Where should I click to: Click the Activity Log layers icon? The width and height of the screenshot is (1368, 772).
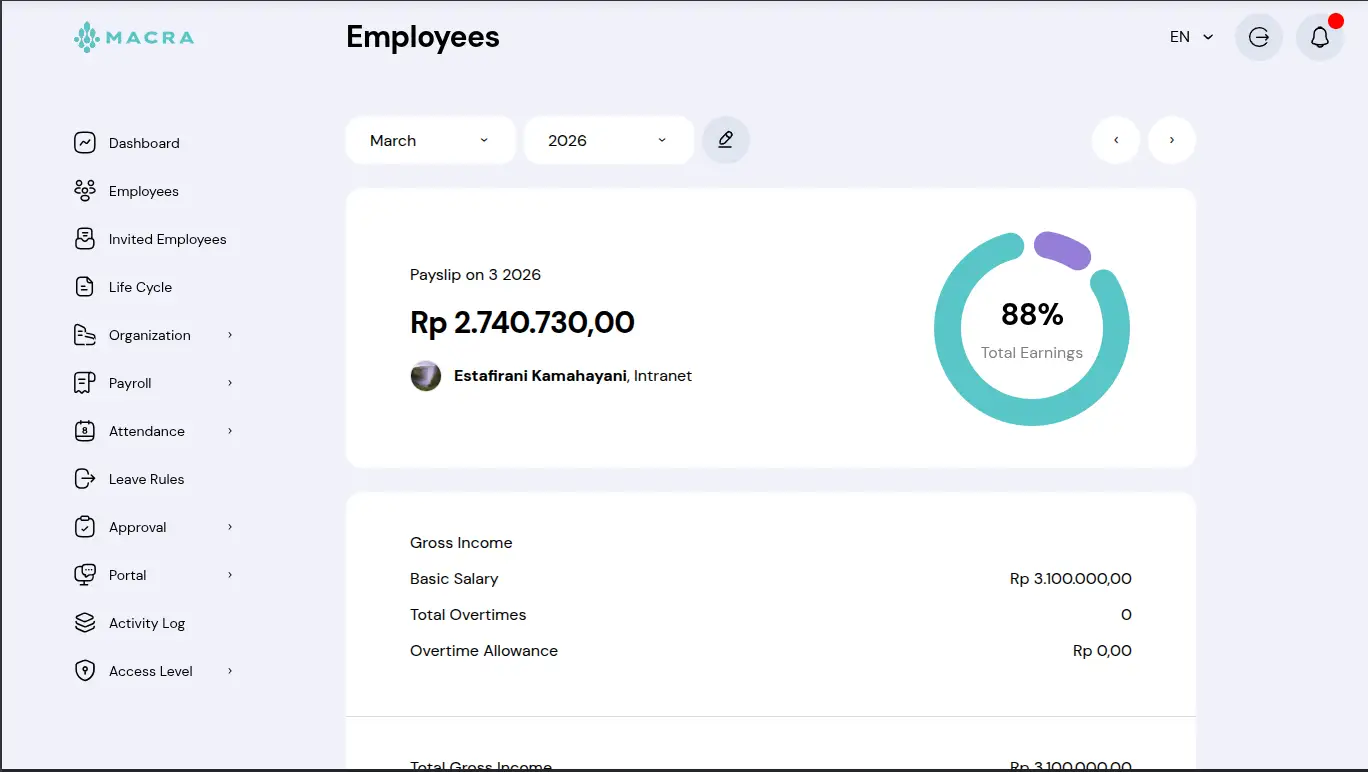[x=85, y=623]
